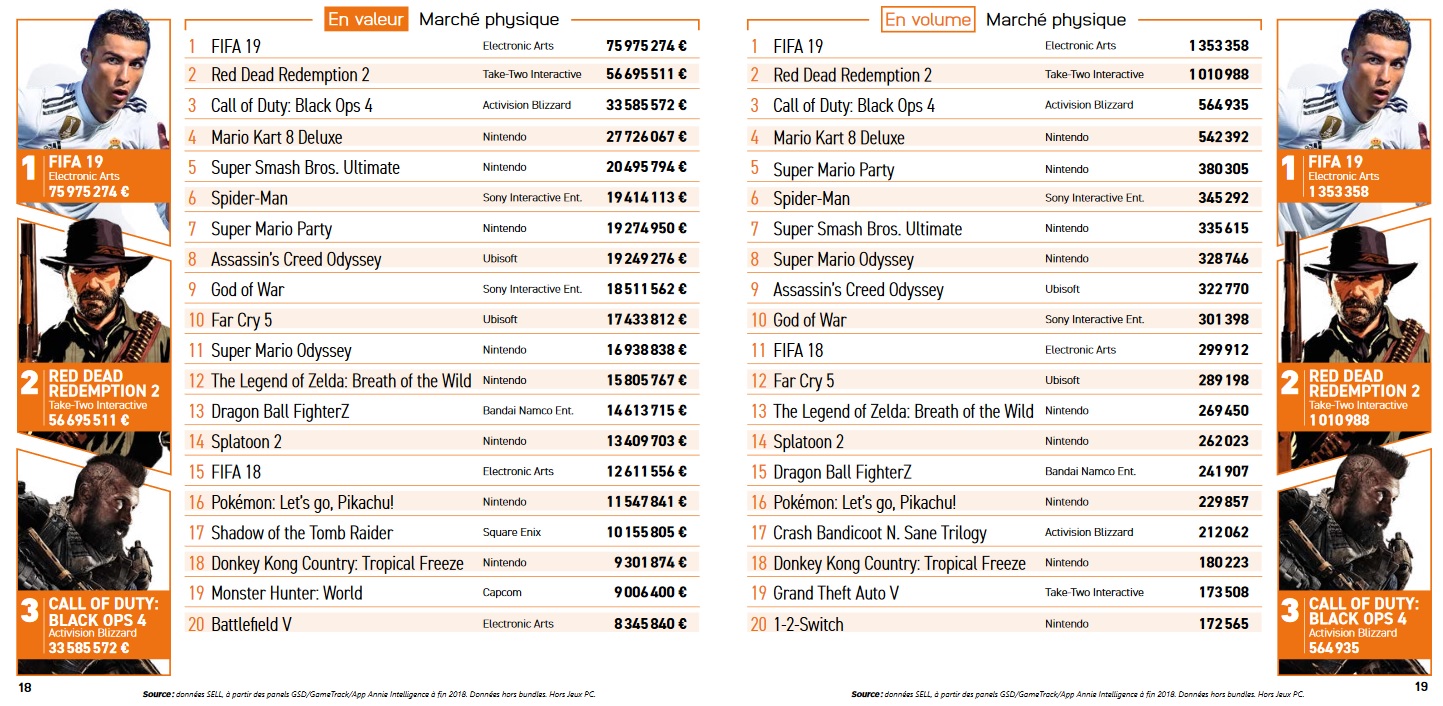Select the value '9 006 400 €'
The height and width of the screenshot is (706, 1443).
[650, 593]
